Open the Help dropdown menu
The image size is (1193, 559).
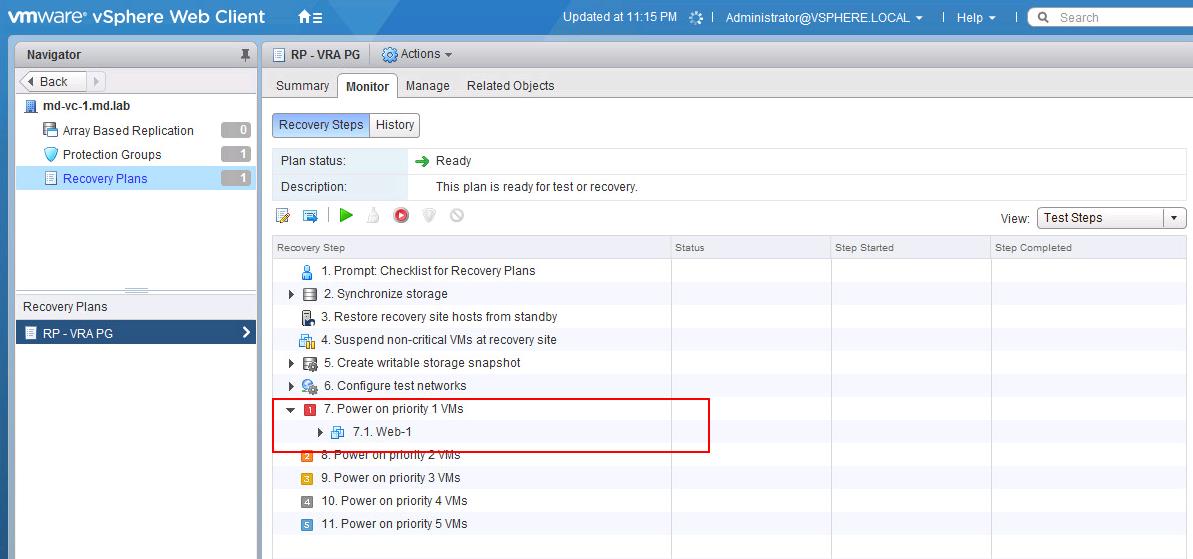pyautogui.click(x=976, y=17)
